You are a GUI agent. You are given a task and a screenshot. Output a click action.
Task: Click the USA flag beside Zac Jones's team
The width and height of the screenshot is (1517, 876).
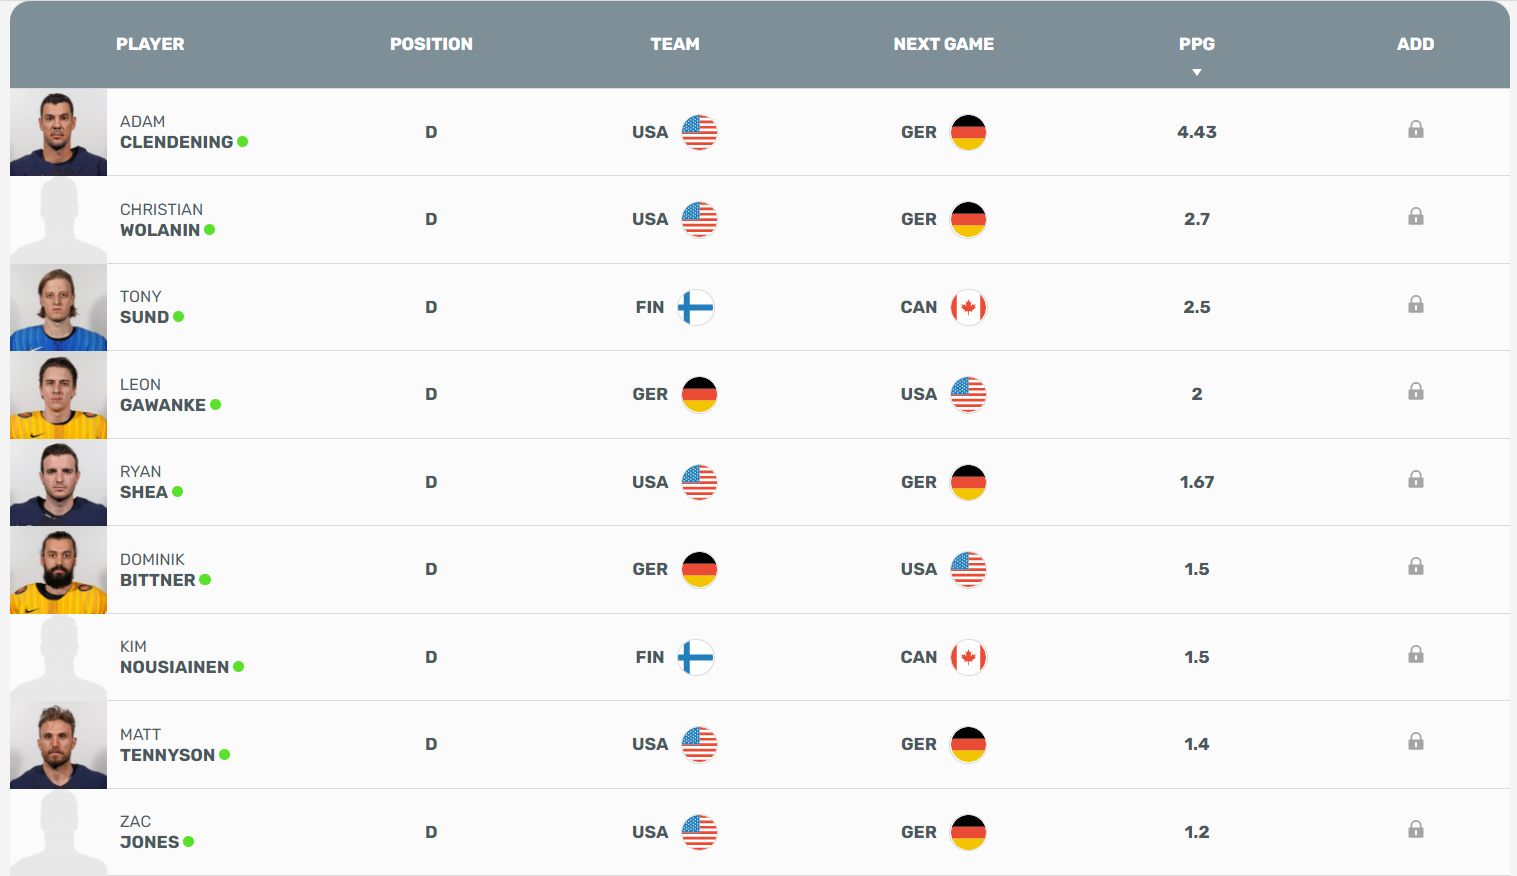coord(699,831)
